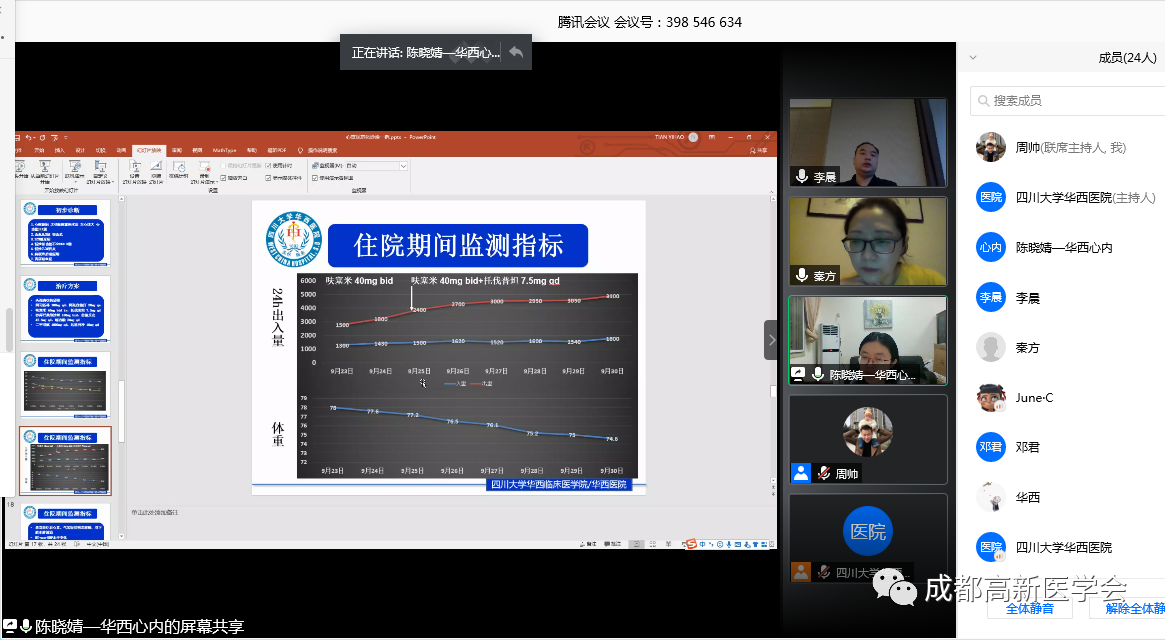Screen dimensions: 1165x640
Task: Collapse the video strip with side arrow
Action: tap(771, 340)
